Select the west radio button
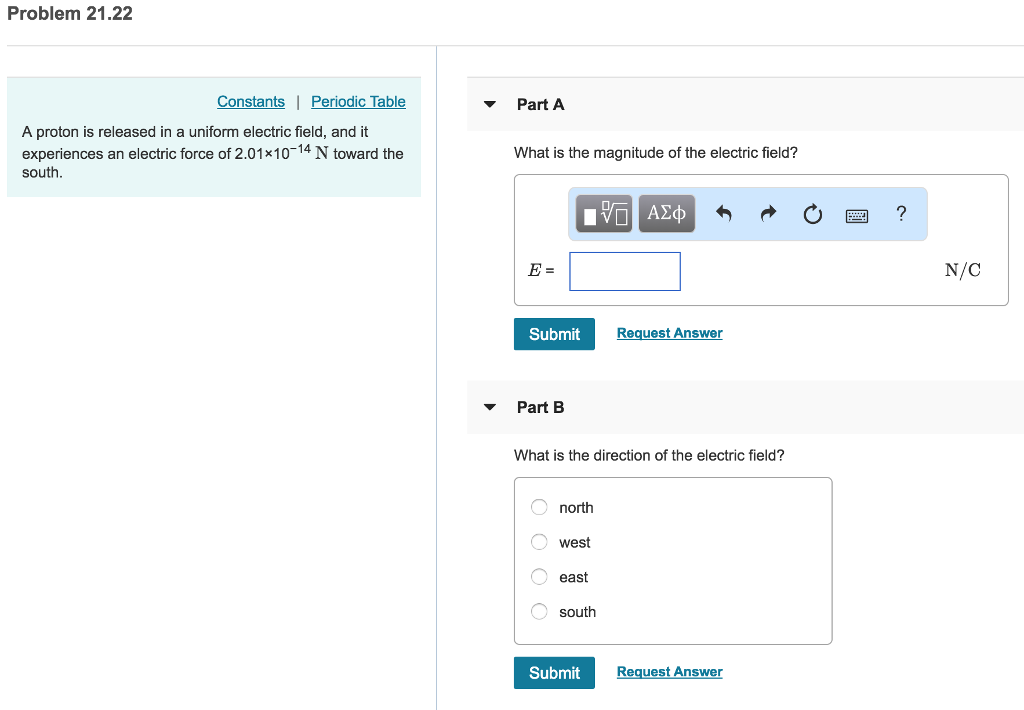The width and height of the screenshot is (1024, 710). coord(538,542)
